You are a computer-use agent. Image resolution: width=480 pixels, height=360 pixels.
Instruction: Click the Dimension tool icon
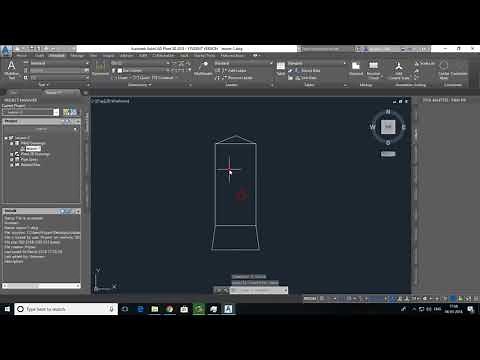point(100,68)
